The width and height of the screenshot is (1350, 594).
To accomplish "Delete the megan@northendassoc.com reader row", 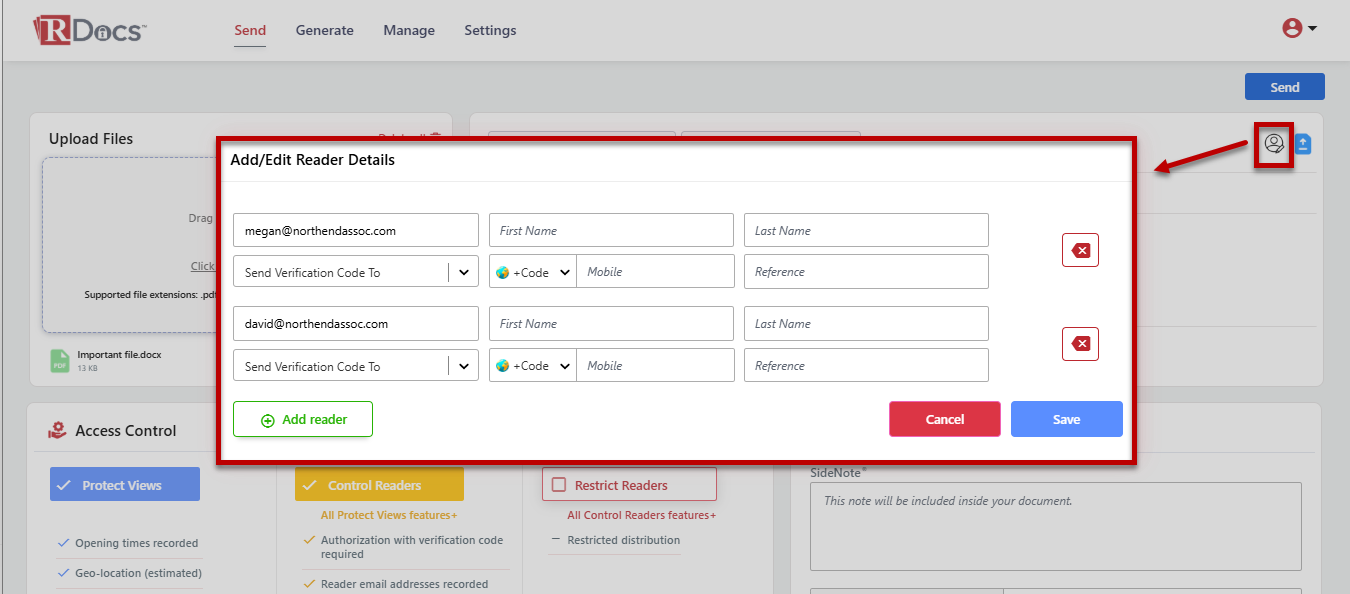I will tap(1080, 251).
